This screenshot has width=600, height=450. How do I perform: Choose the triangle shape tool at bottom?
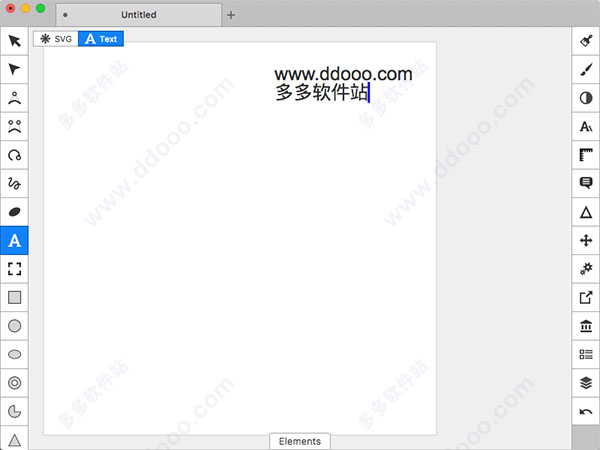click(14, 439)
